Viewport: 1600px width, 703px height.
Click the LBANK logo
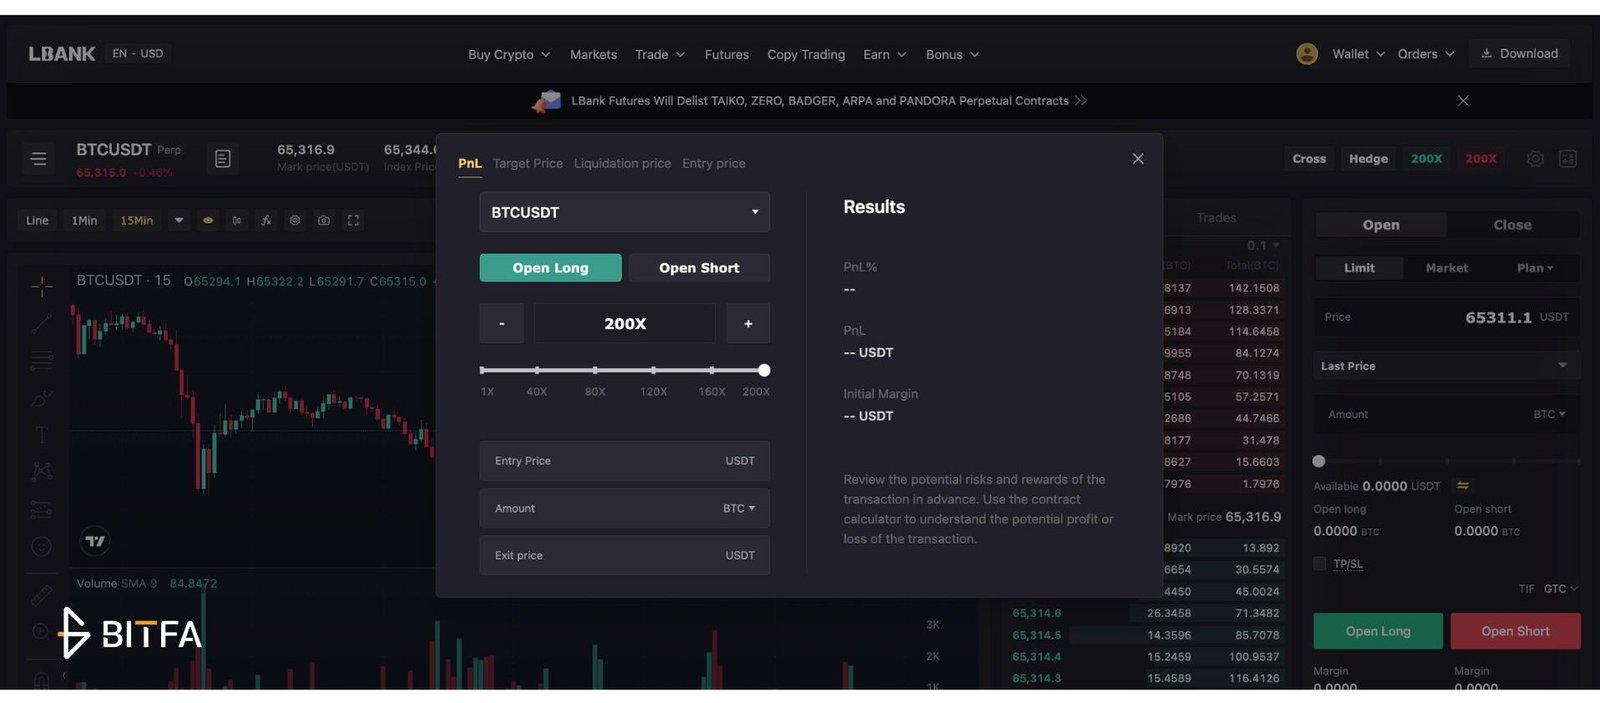click(62, 54)
